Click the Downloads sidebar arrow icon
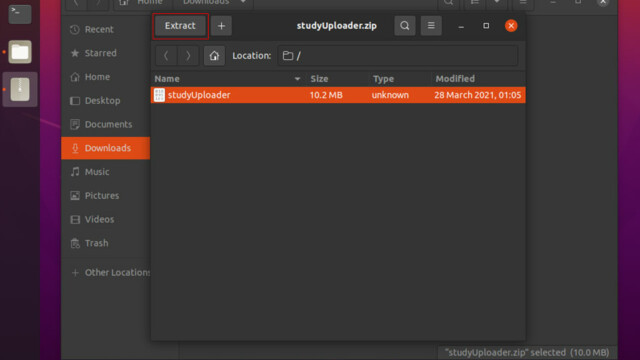The height and width of the screenshot is (360, 640). tap(75, 148)
